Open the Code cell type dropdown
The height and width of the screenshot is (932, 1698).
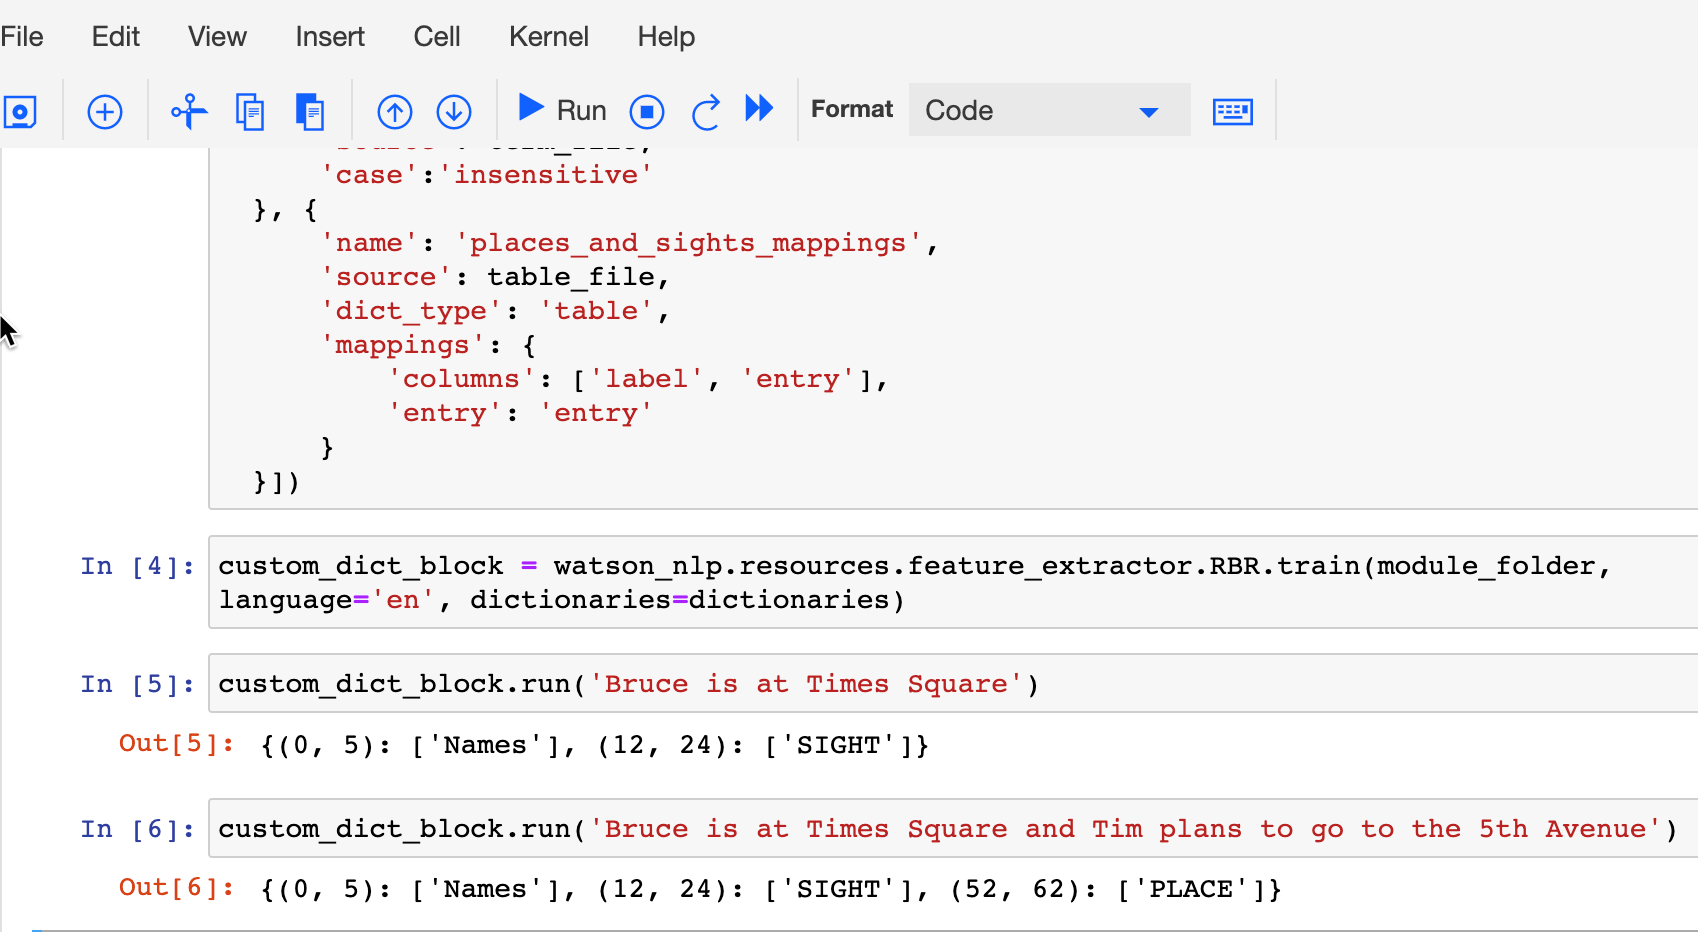1047,110
